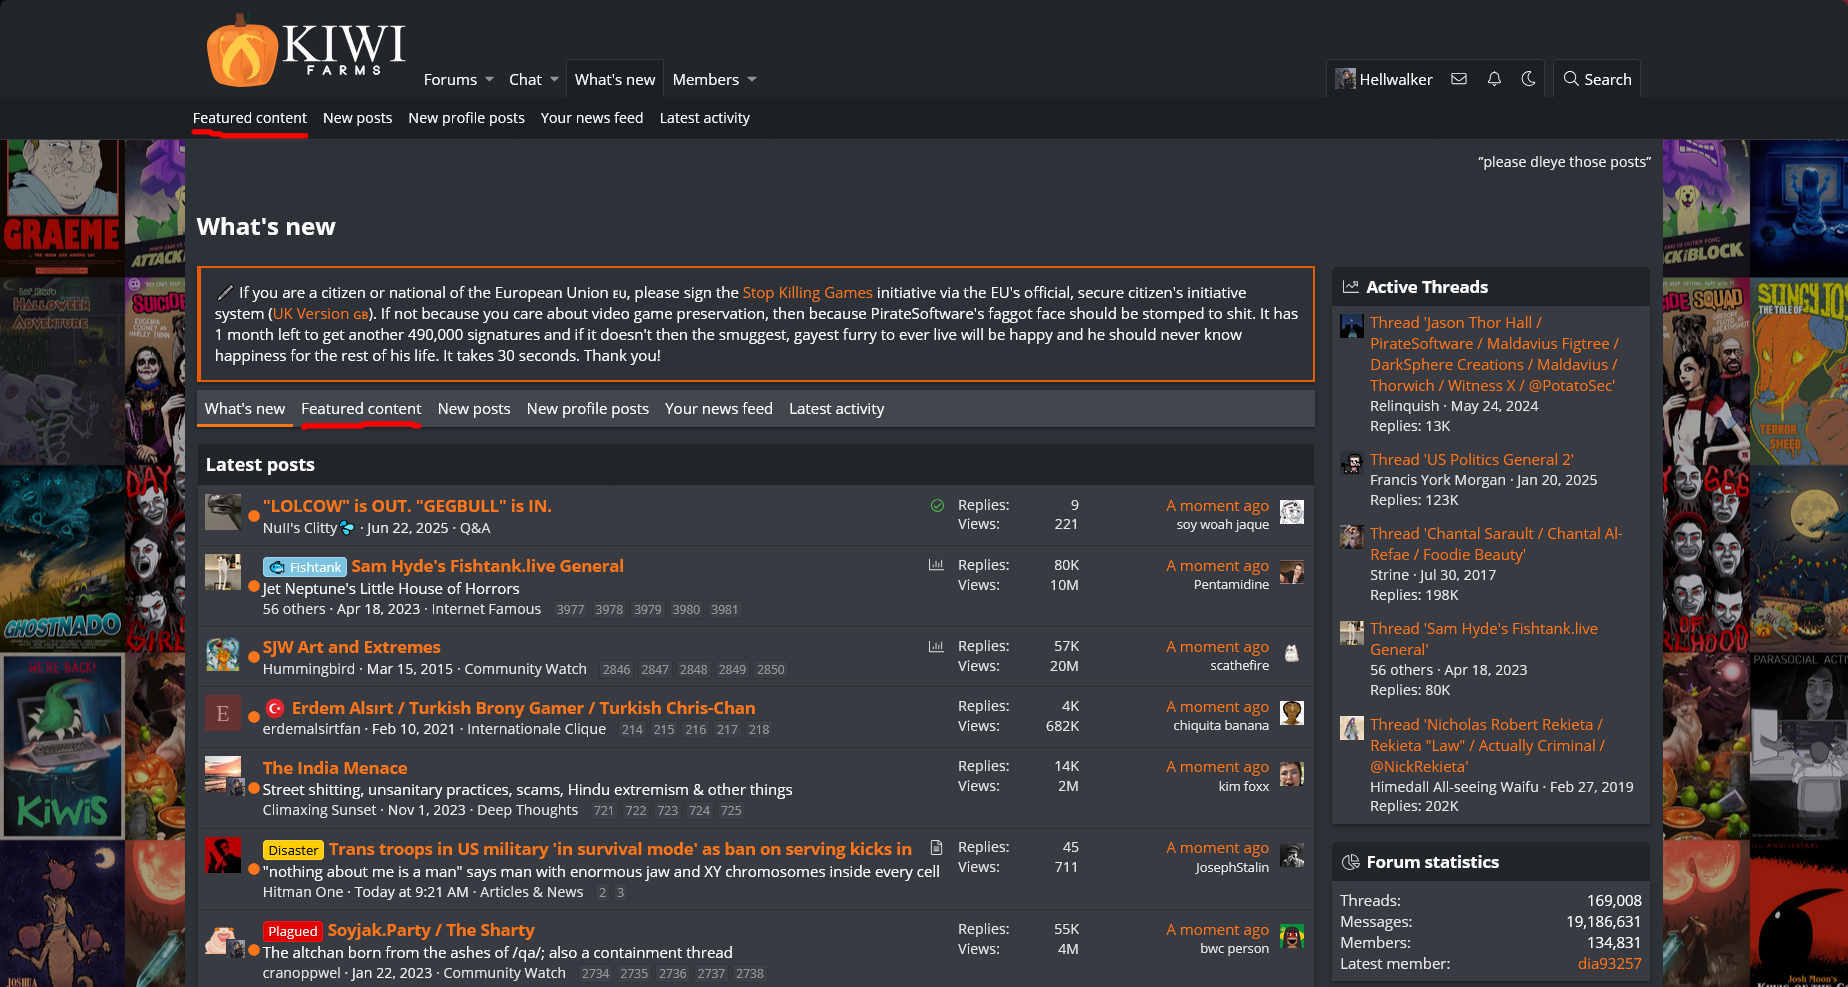Click the Turkish flag icon on Erdem row
Image resolution: width=1848 pixels, height=987 pixels.
click(x=275, y=708)
